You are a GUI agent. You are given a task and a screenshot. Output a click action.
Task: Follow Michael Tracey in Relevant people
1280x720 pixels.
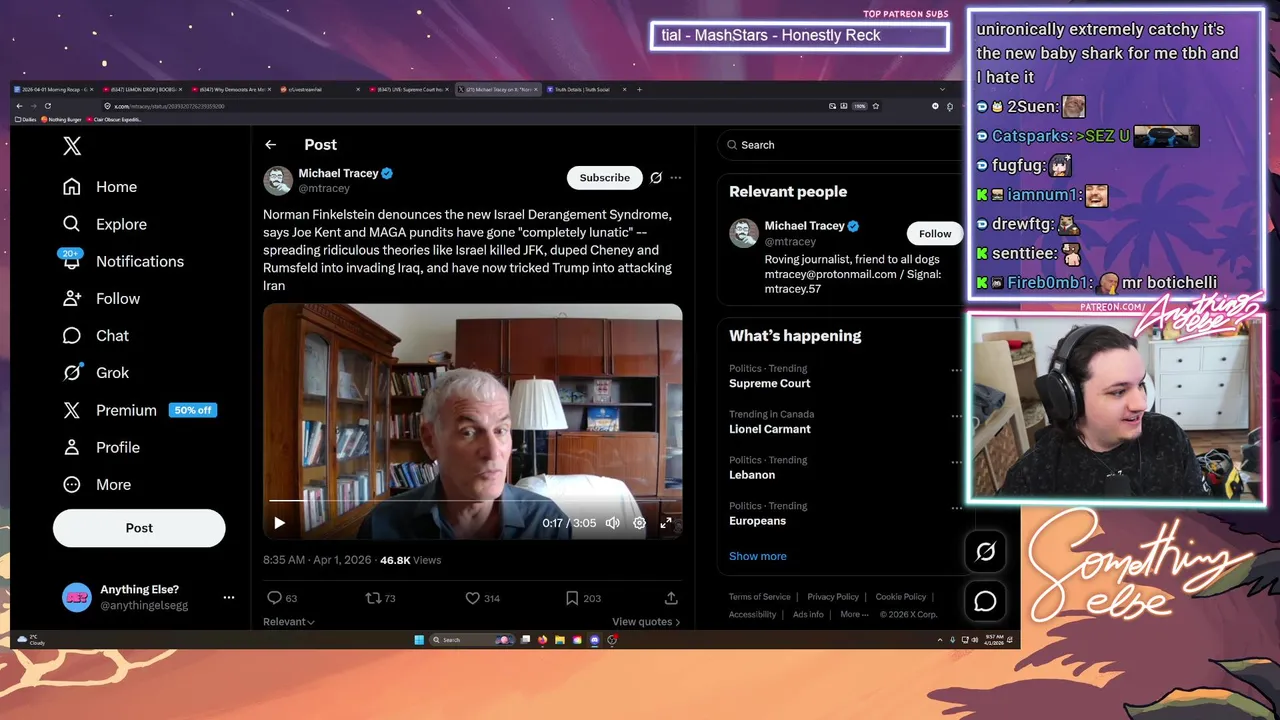click(935, 233)
